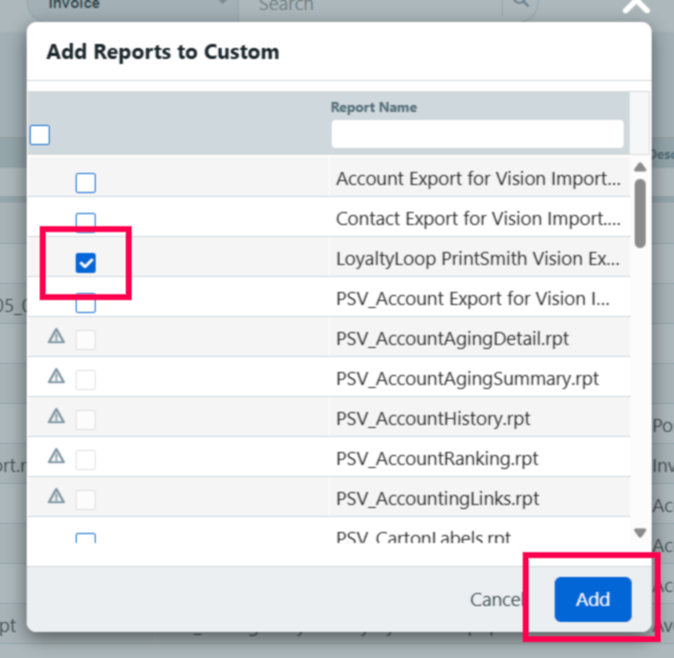Viewport: 674px width, 658px height.
Task: Select the Contact Export for Vision Import row
Action: [477, 219]
